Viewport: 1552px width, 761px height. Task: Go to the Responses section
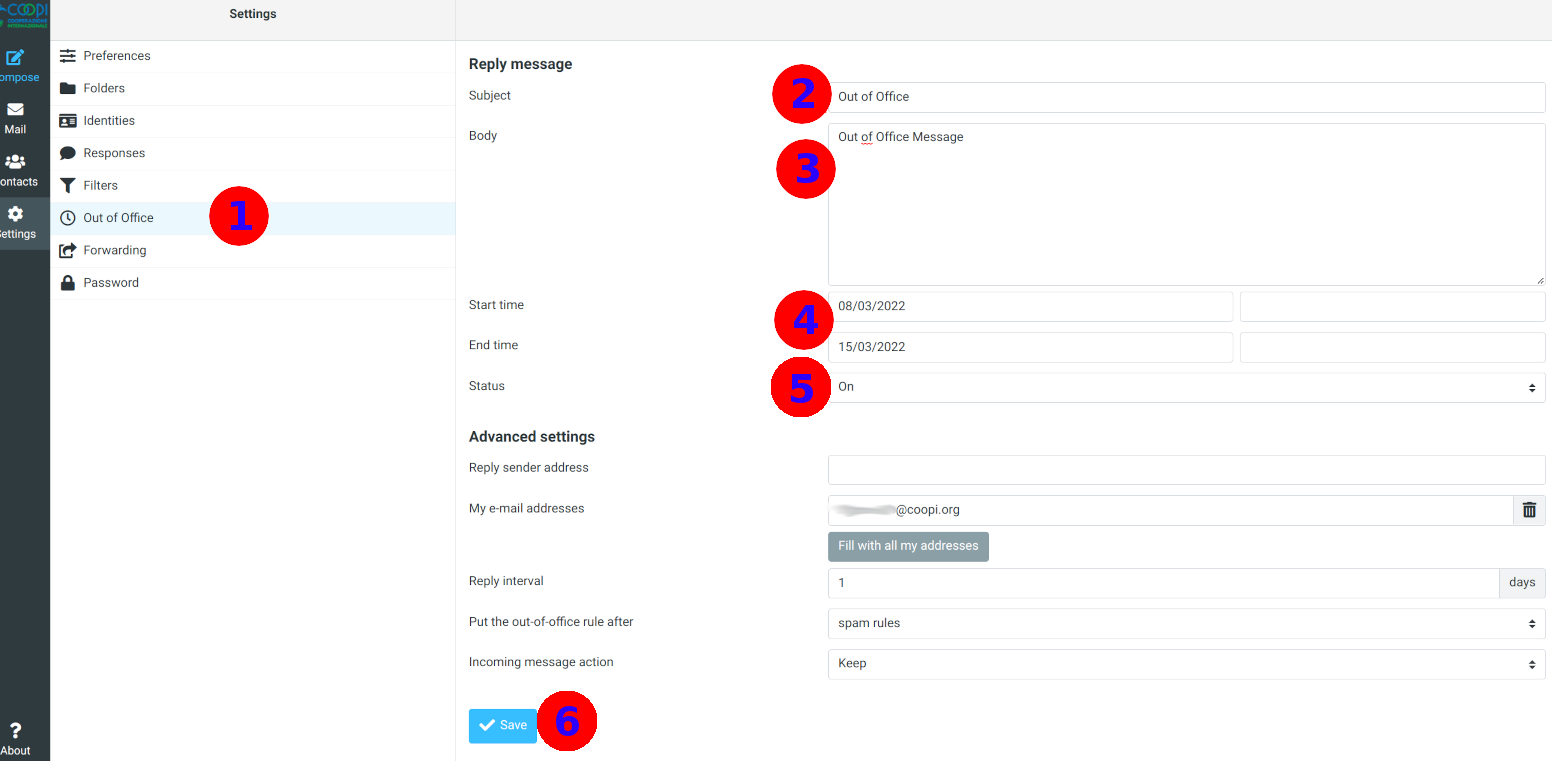[x=114, y=153]
